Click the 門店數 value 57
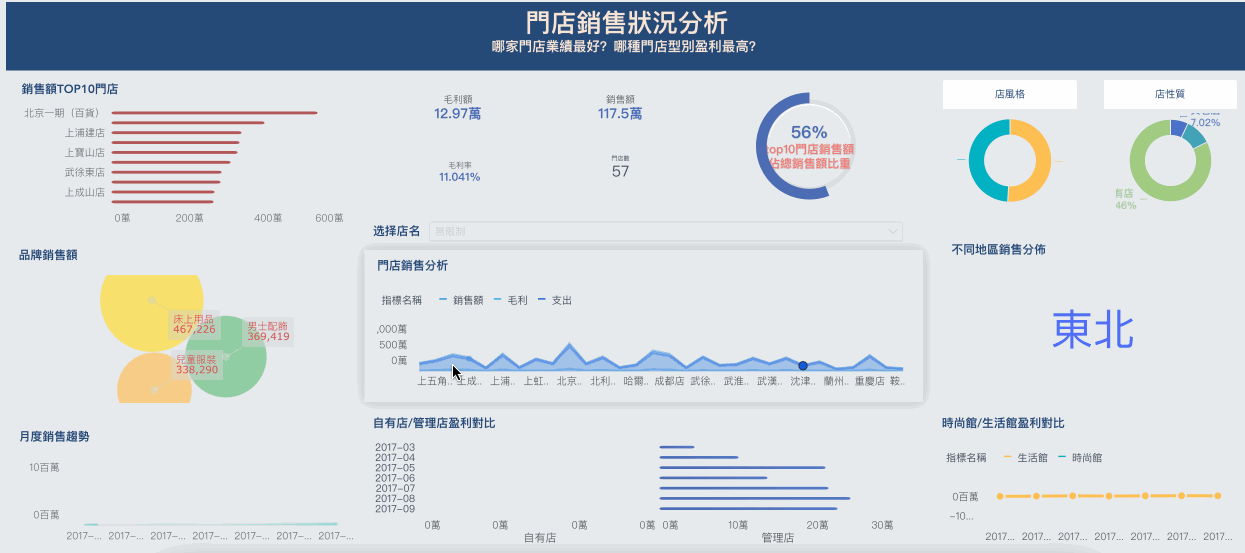This screenshot has height=553, width=1245. [x=620, y=171]
